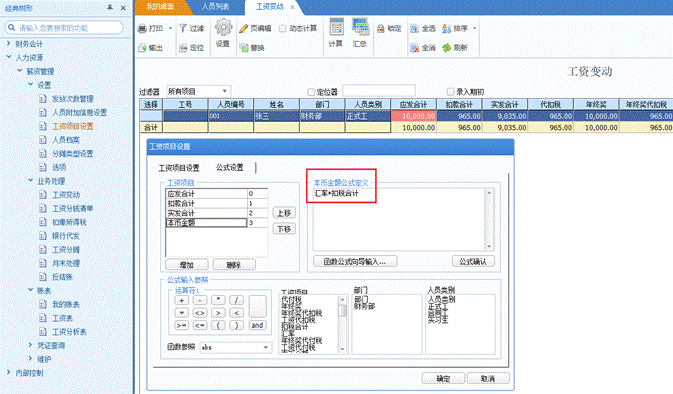Toggle the 定位器 checkbox
The image size is (673, 394).
click(311, 92)
